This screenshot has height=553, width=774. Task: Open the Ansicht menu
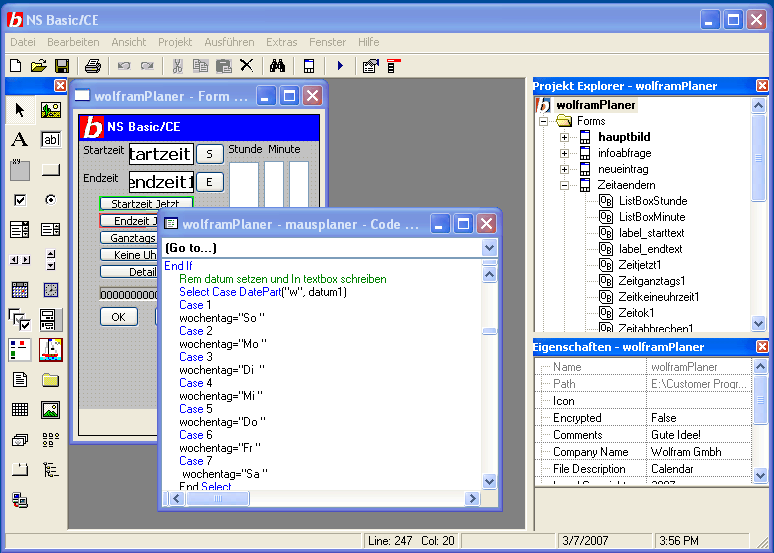(x=128, y=42)
